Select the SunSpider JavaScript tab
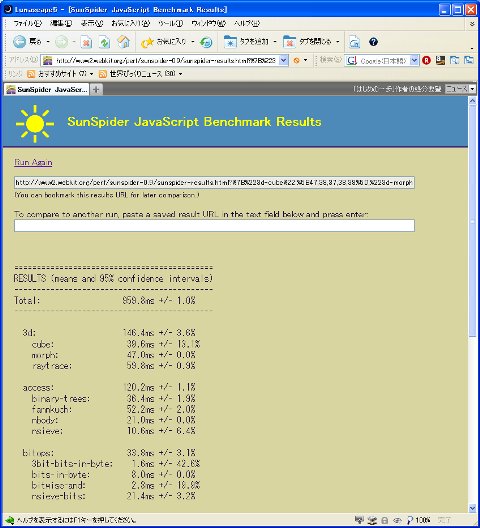The height and width of the screenshot is (528, 480). point(47,89)
